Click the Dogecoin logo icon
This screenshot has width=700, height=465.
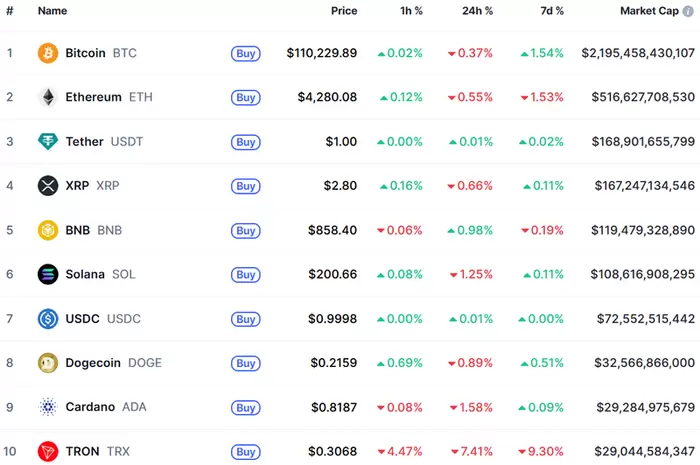48,363
